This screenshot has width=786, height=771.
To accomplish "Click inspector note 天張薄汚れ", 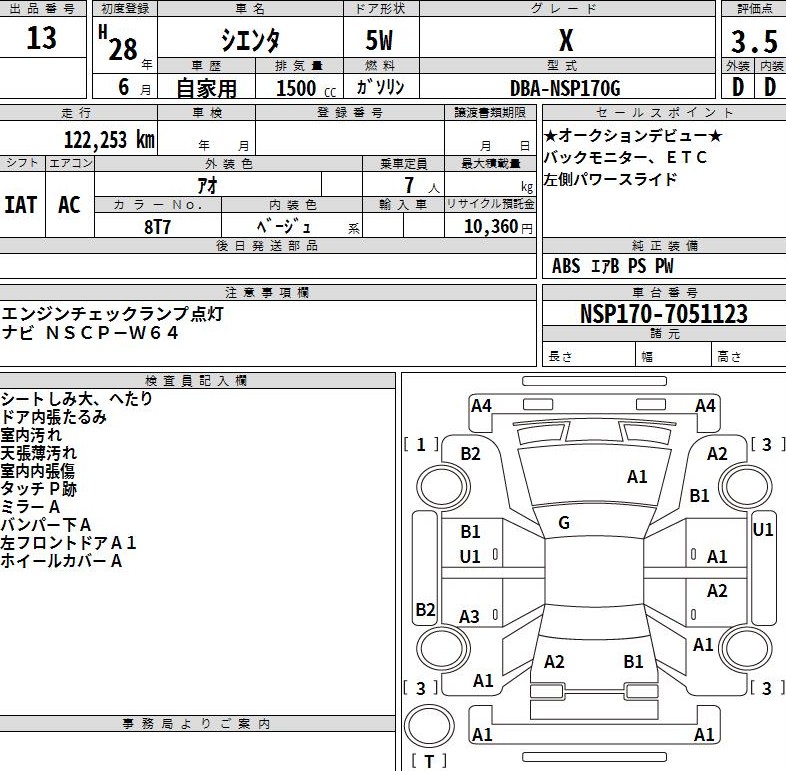I will [39, 453].
